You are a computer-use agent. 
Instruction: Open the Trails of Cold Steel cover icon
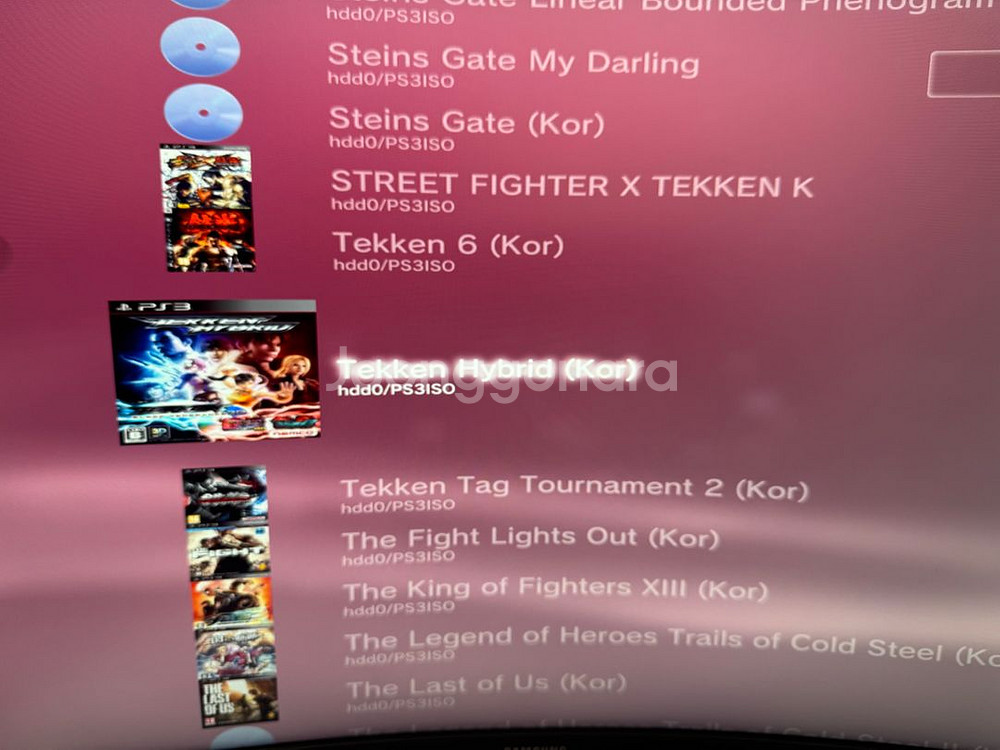235,654
